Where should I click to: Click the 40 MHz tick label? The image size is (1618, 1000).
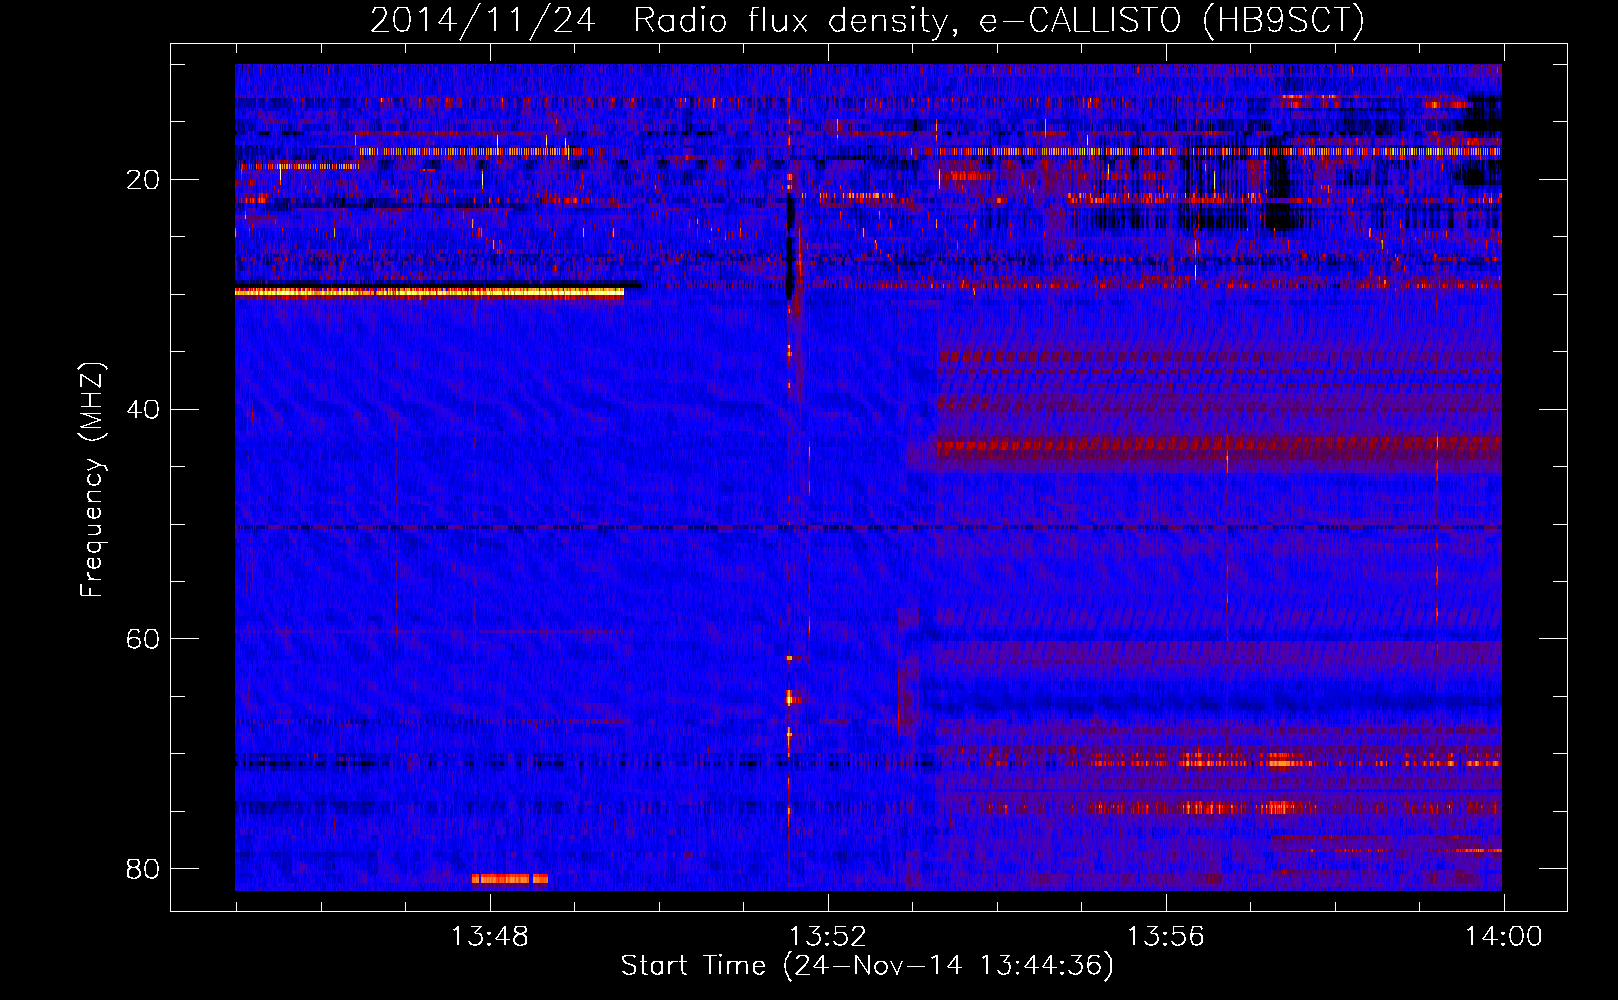(x=143, y=409)
